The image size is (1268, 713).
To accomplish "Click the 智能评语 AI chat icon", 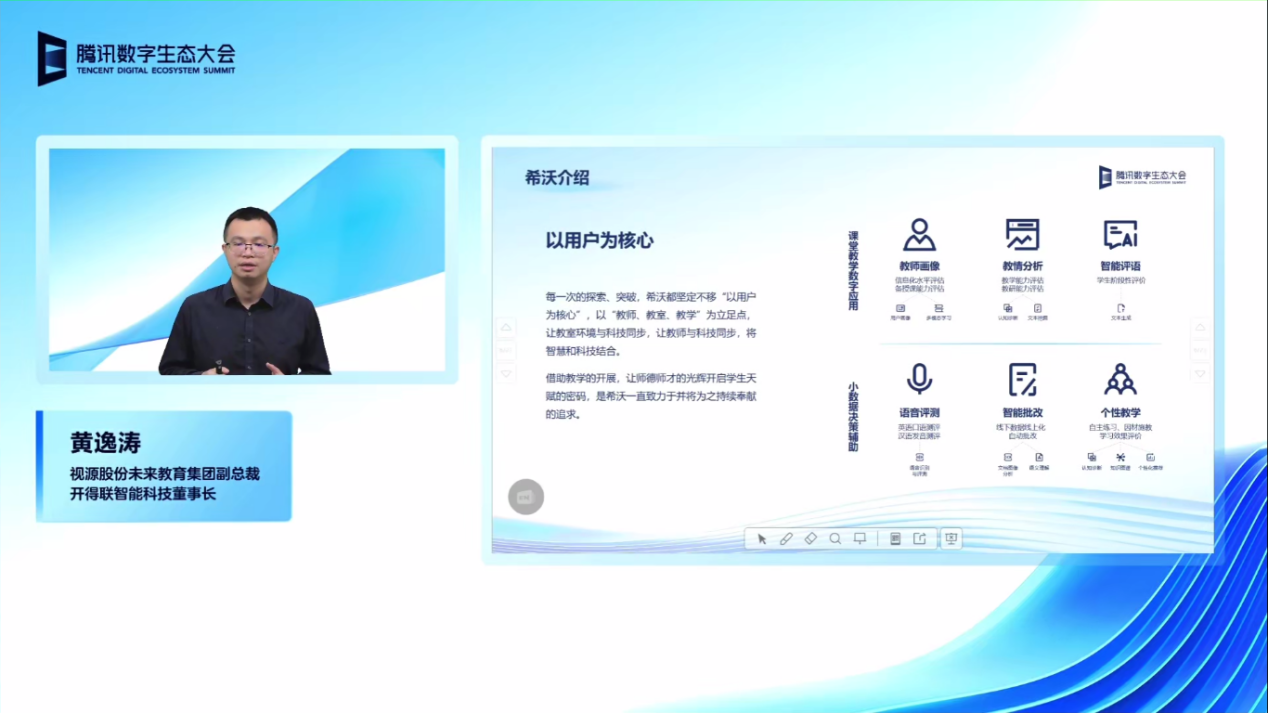I will point(1120,235).
